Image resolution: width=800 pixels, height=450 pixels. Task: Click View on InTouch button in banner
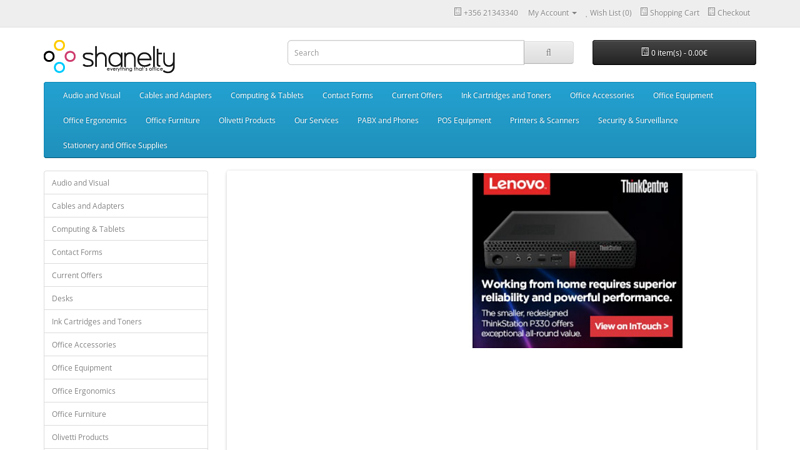[x=631, y=327]
